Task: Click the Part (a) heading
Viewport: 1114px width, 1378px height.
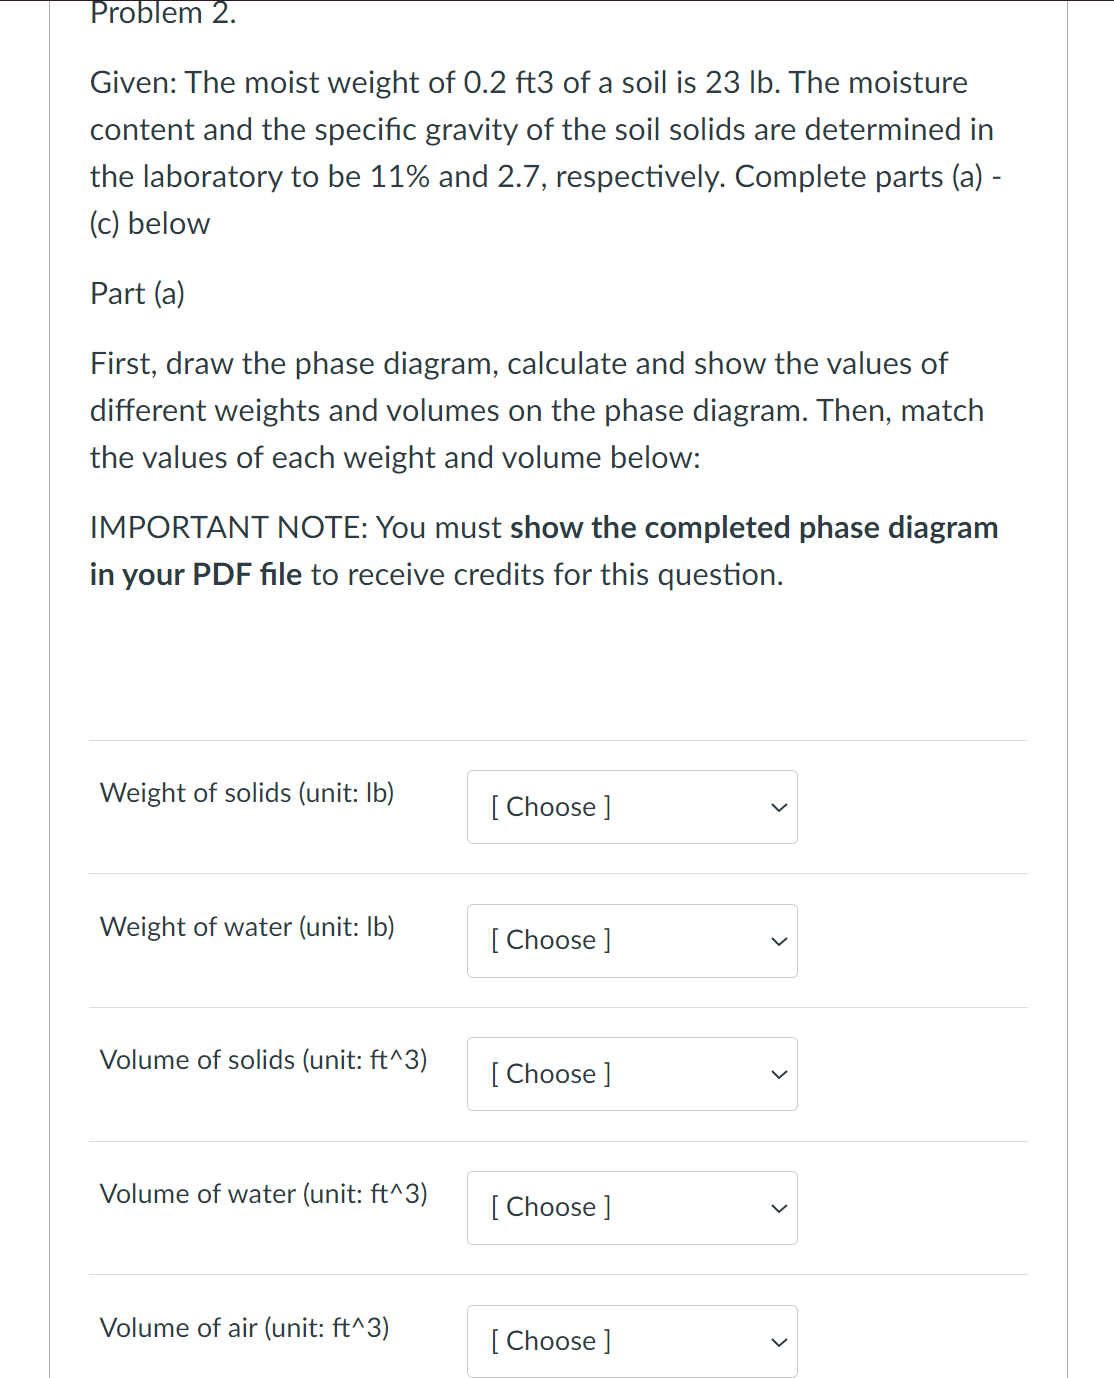Action: point(137,293)
